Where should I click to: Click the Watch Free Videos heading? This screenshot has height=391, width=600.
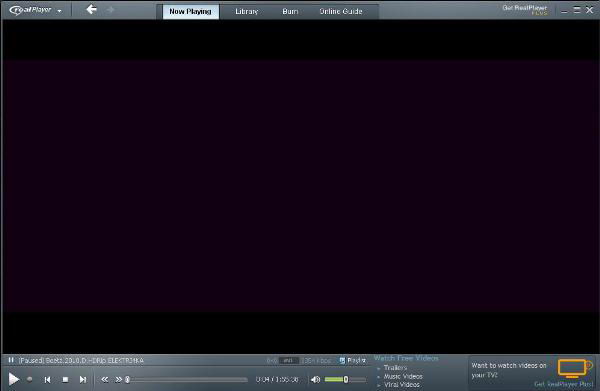click(406, 358)
